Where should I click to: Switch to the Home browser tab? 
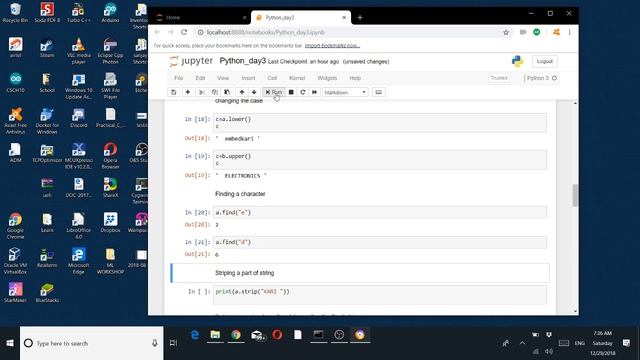point(200,18)
